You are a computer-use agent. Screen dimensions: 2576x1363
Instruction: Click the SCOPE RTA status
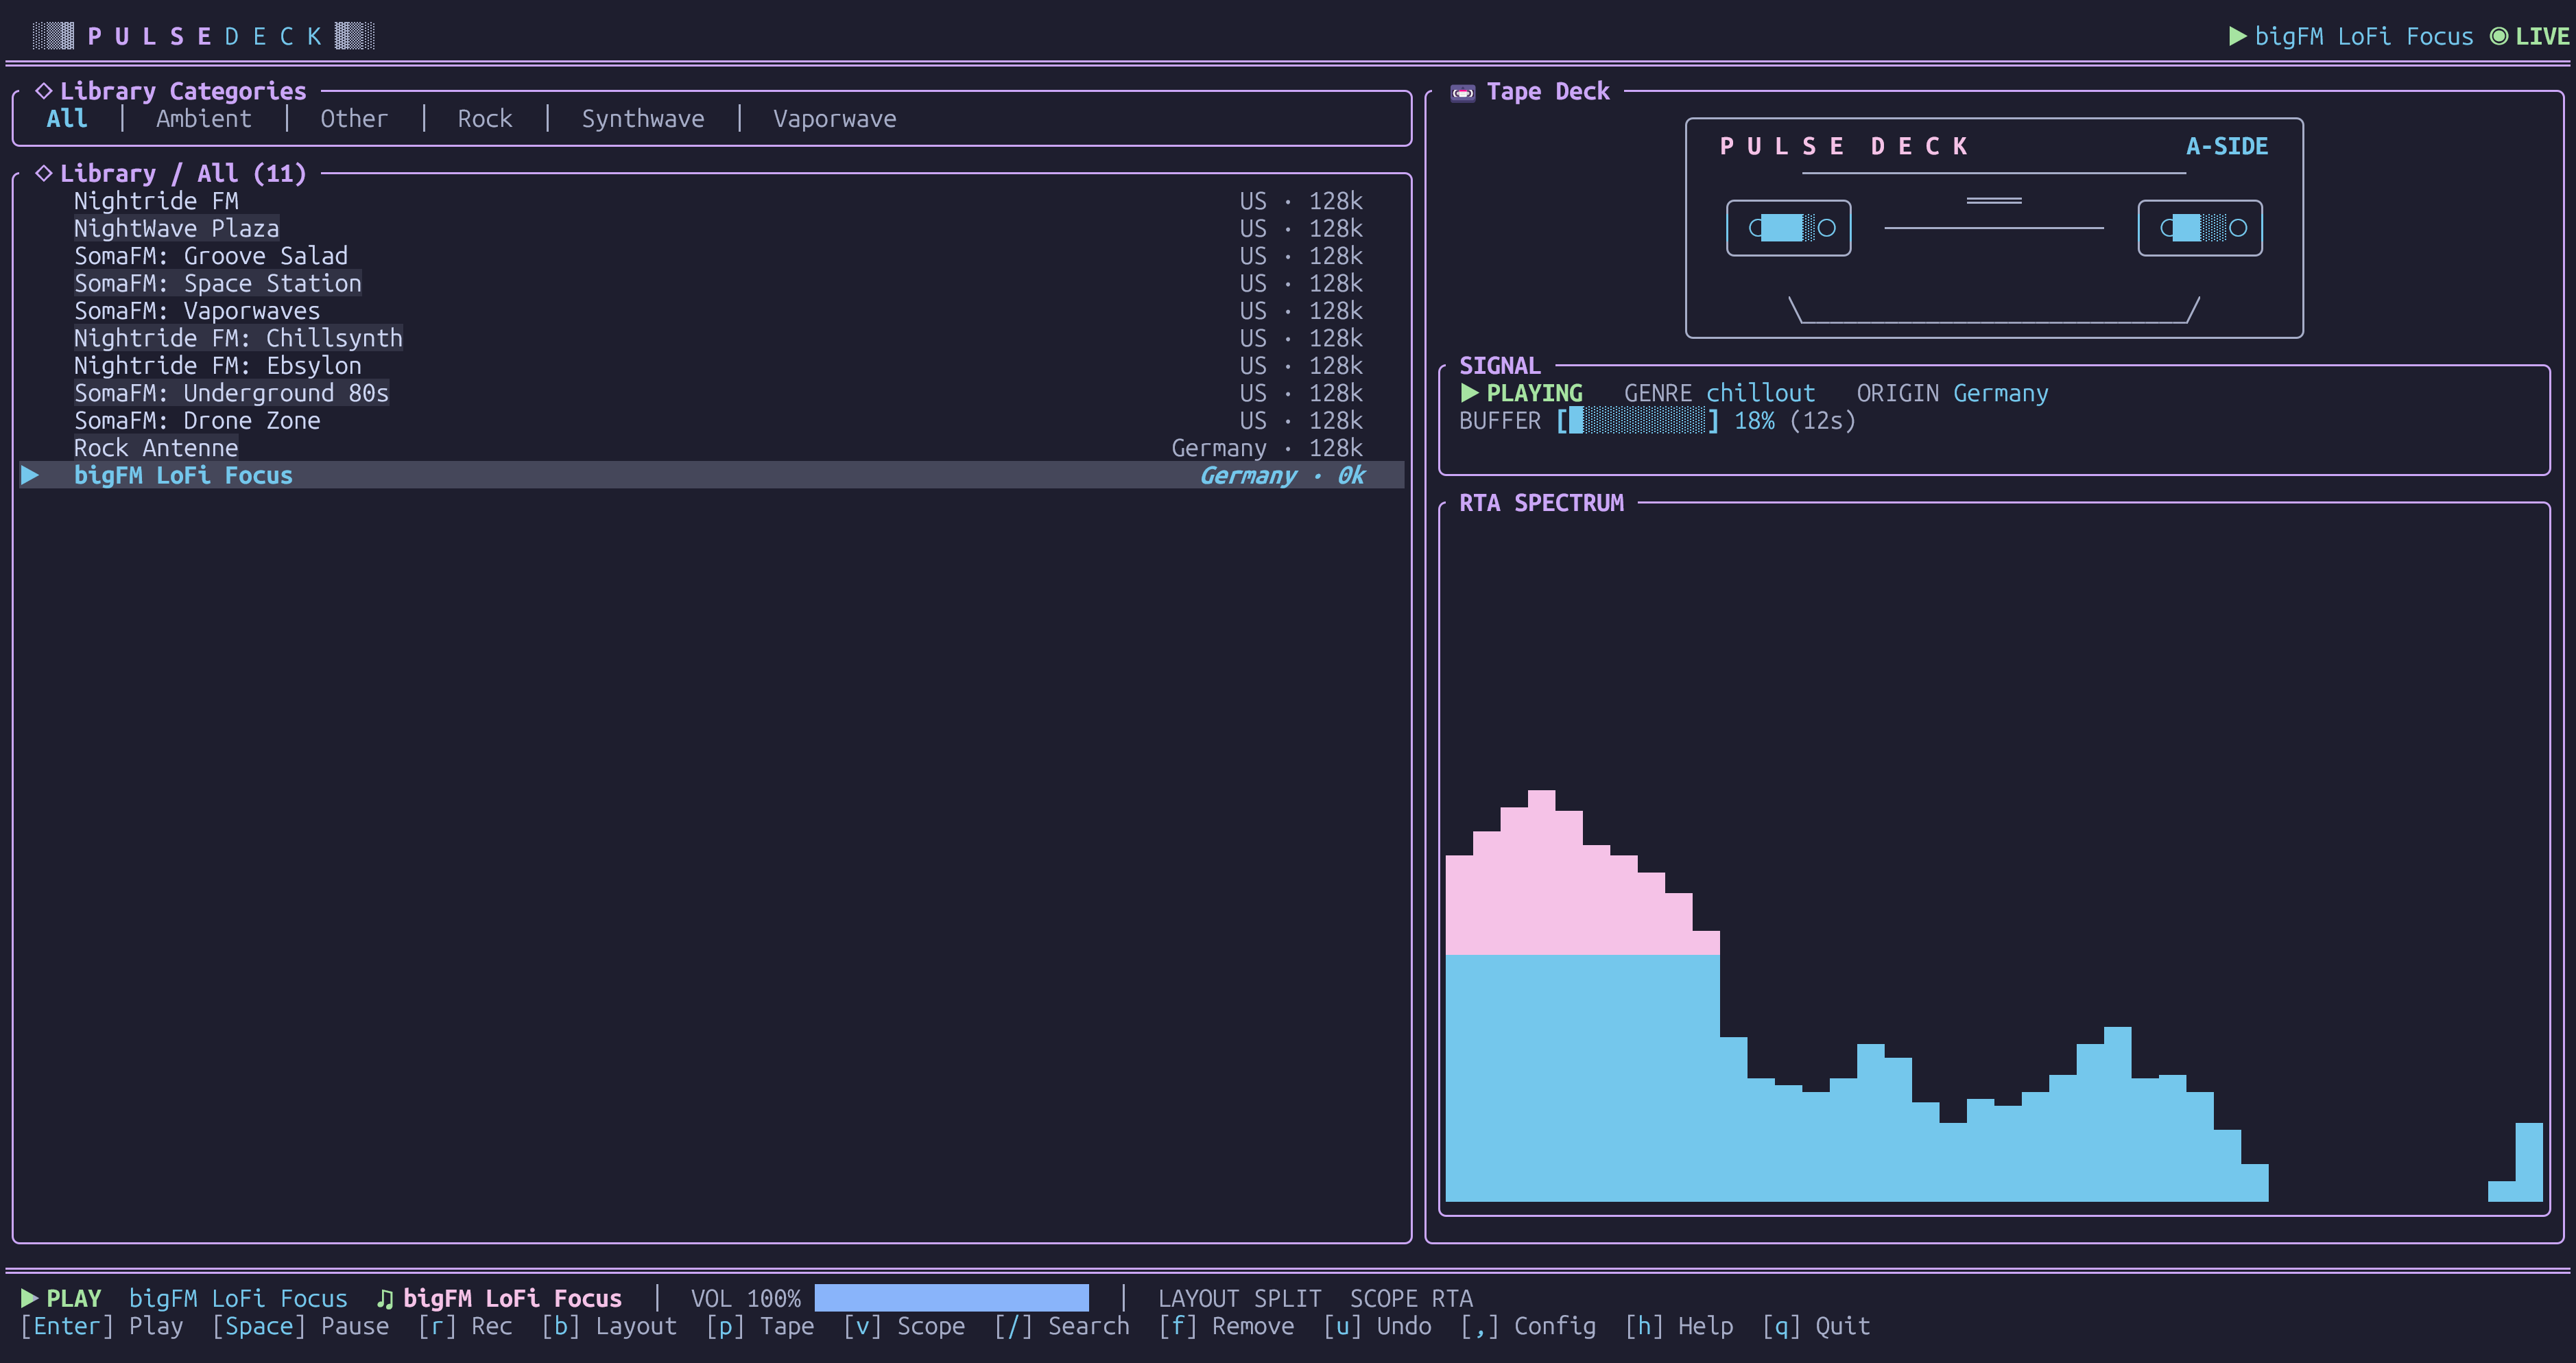(x=1411, y=1298)
